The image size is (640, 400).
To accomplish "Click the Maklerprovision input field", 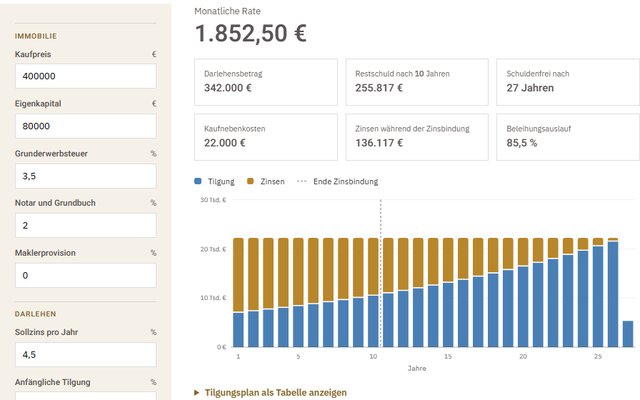I will coord(86,275).
